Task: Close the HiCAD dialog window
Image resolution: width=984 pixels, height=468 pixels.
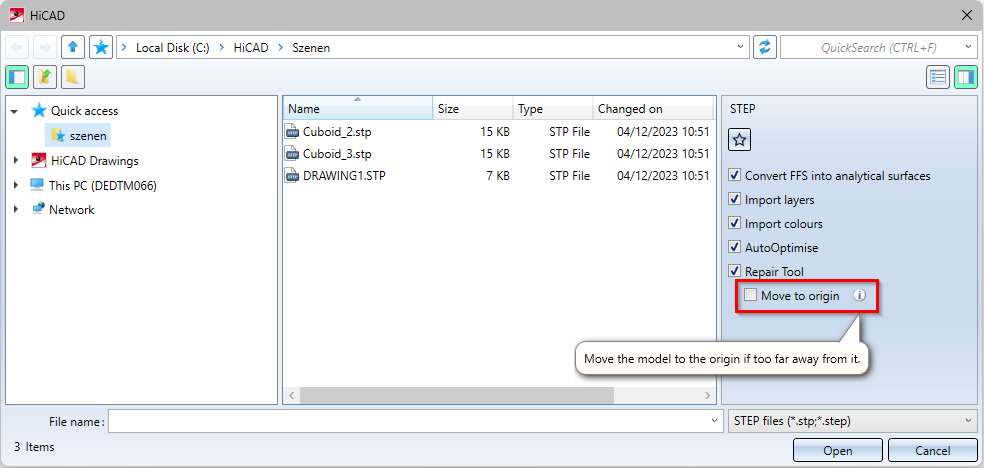Action: (967, 15)
